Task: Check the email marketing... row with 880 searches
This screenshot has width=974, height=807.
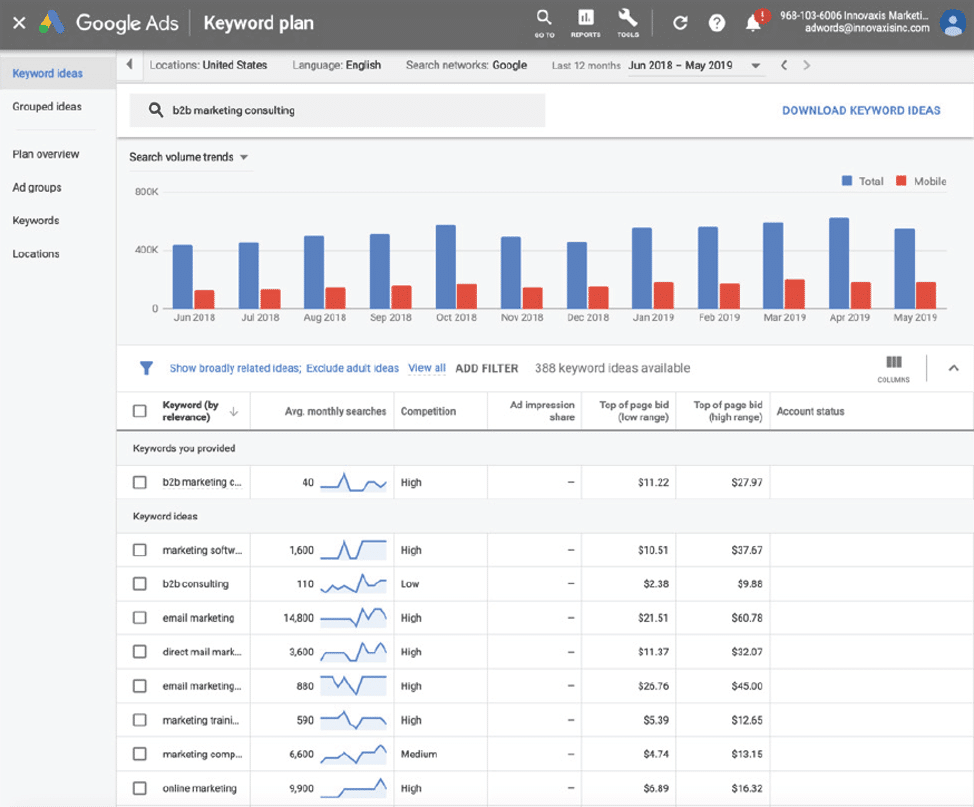Action: click(140, 686)
